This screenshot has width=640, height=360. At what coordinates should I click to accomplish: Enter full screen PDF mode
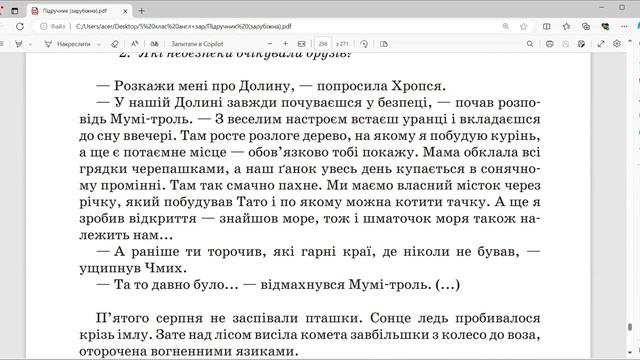pyautogui.click(x=601, y=44)
